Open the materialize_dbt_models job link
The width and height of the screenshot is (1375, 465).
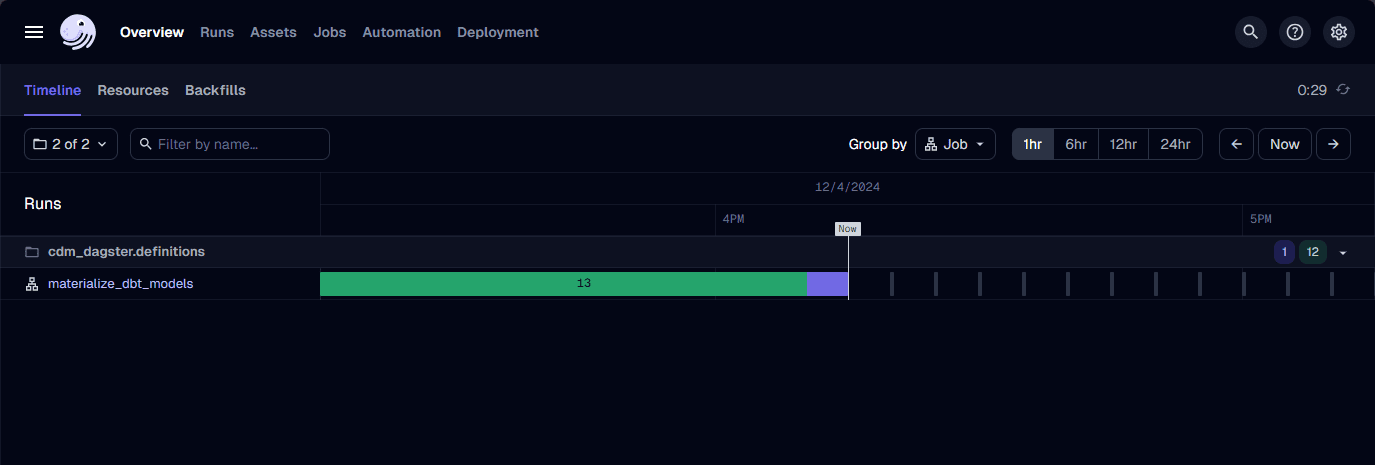[x=120, y=284]
